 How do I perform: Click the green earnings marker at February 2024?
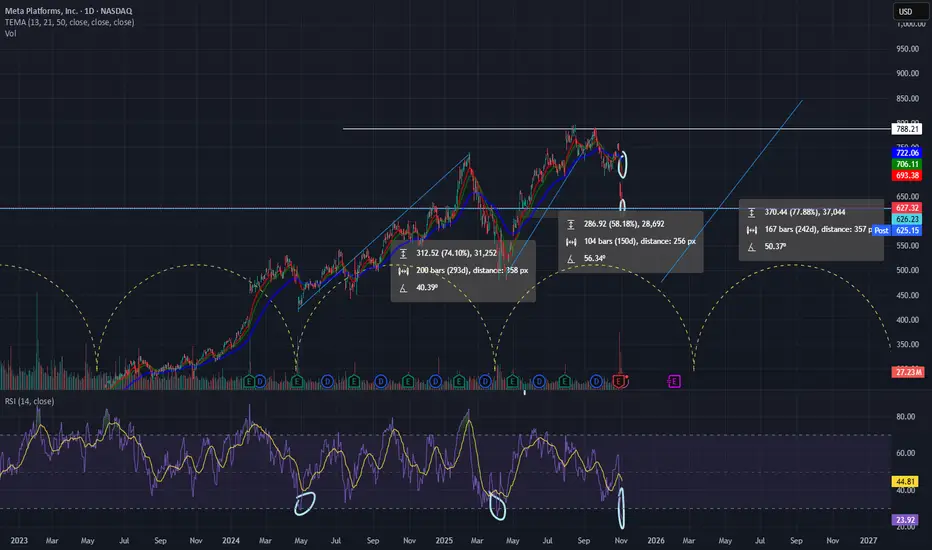point(250,381)
